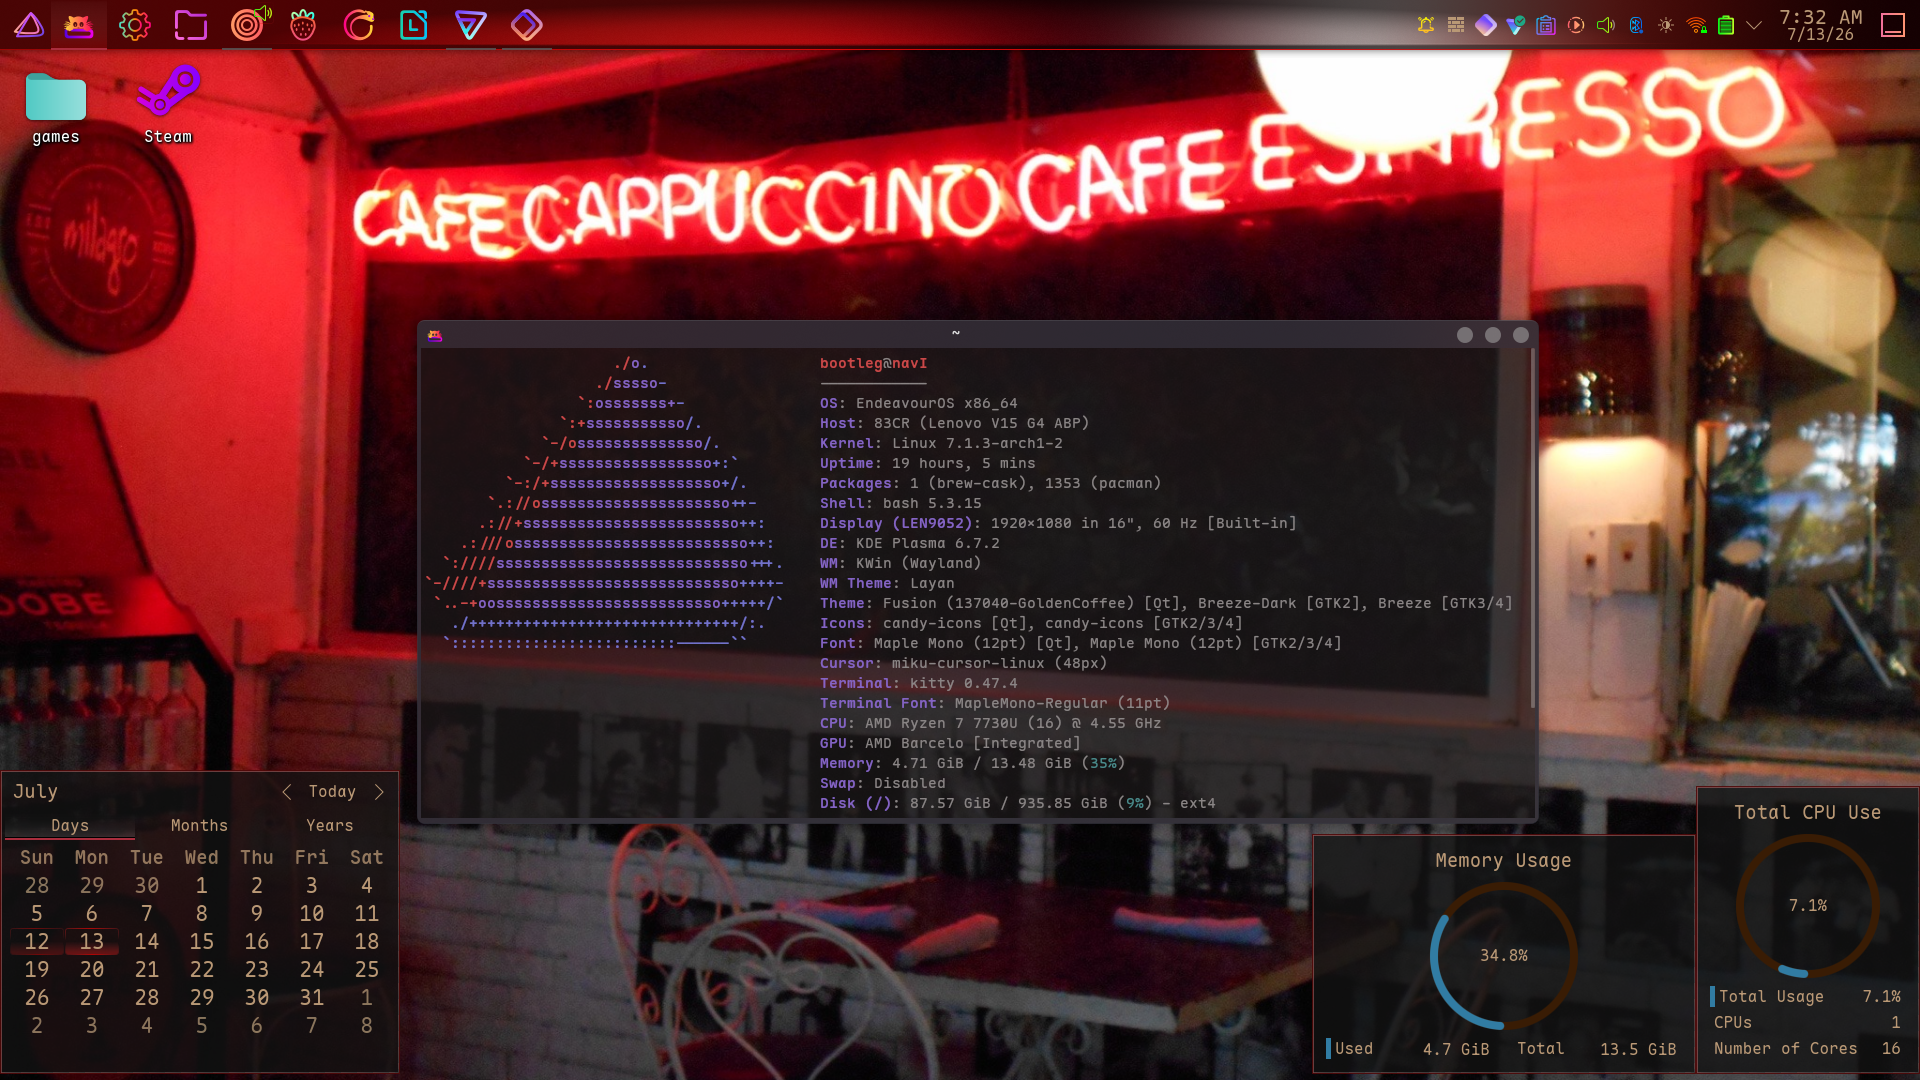The image size is (1920, 1080).
Task: Open the media player tray icon
Action: [x=1576, y=25]
